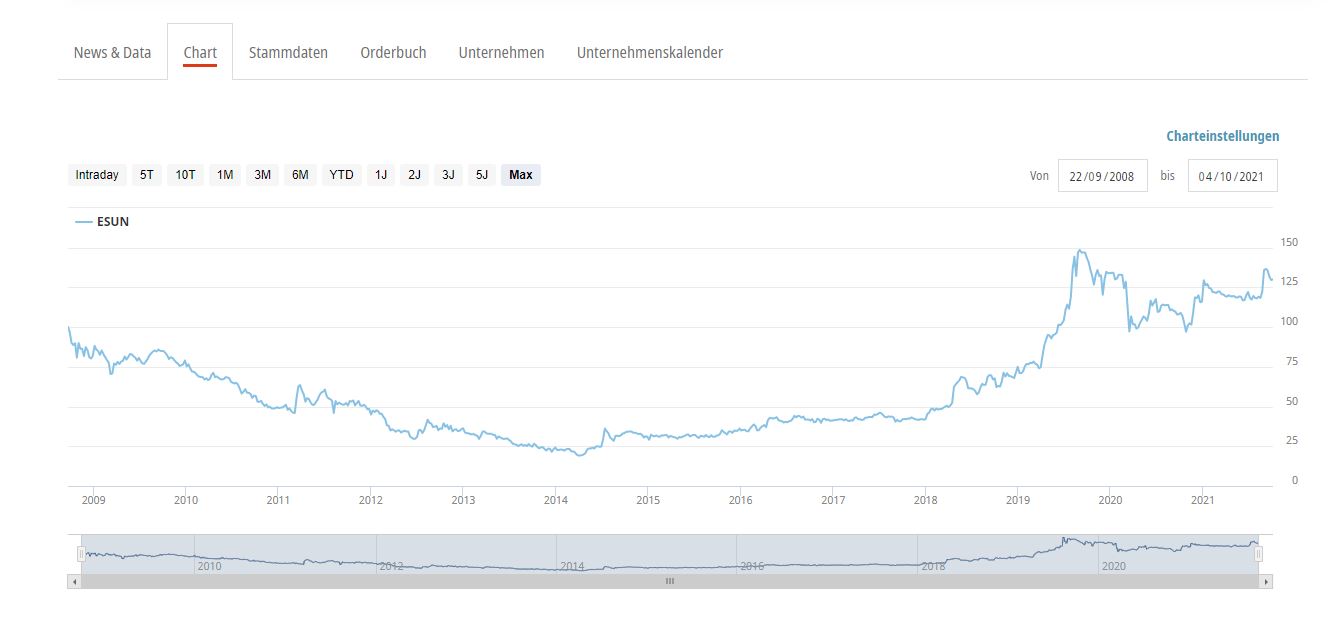
Task: Toggle the ESUN series in legend
Action: [x=103, y=222]
